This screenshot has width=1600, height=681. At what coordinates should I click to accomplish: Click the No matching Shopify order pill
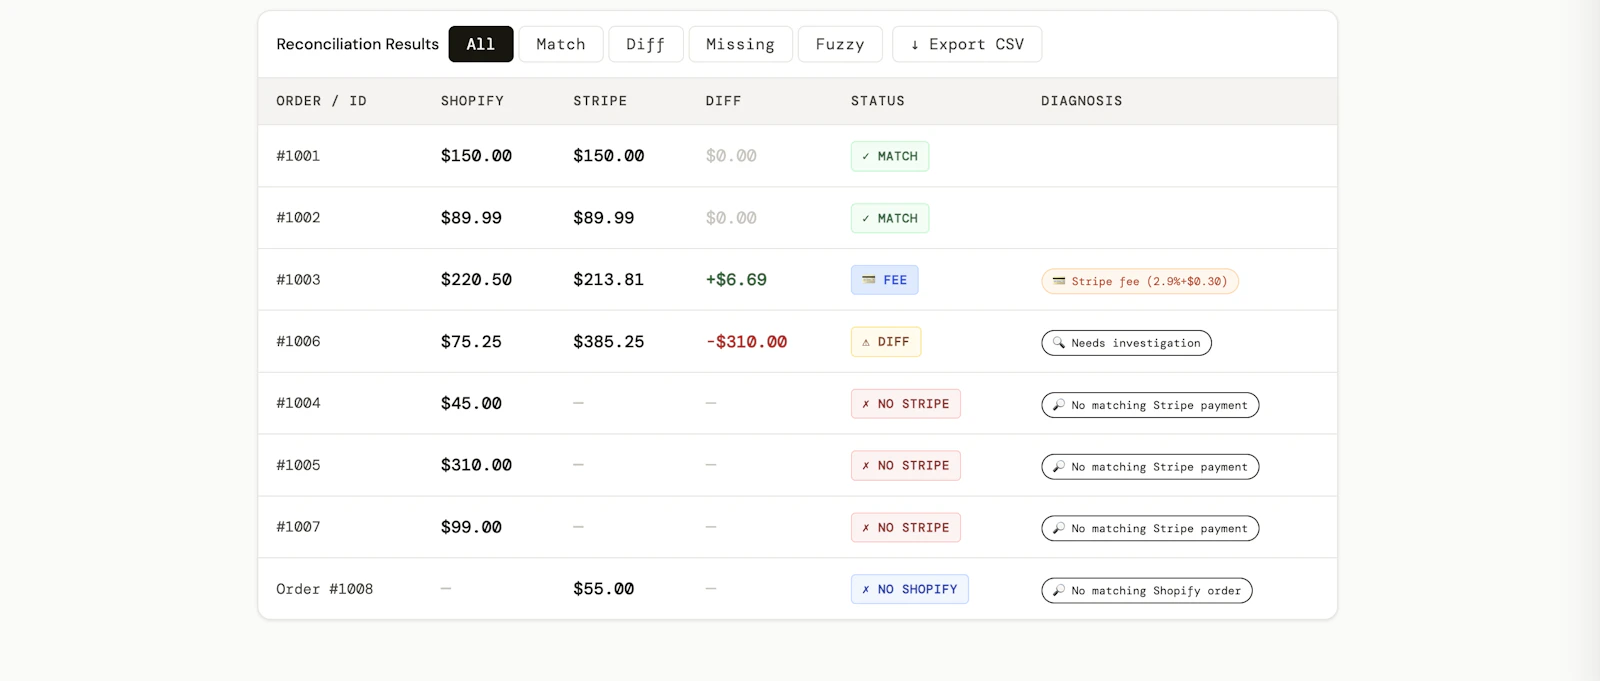(x=1147, y=591)
